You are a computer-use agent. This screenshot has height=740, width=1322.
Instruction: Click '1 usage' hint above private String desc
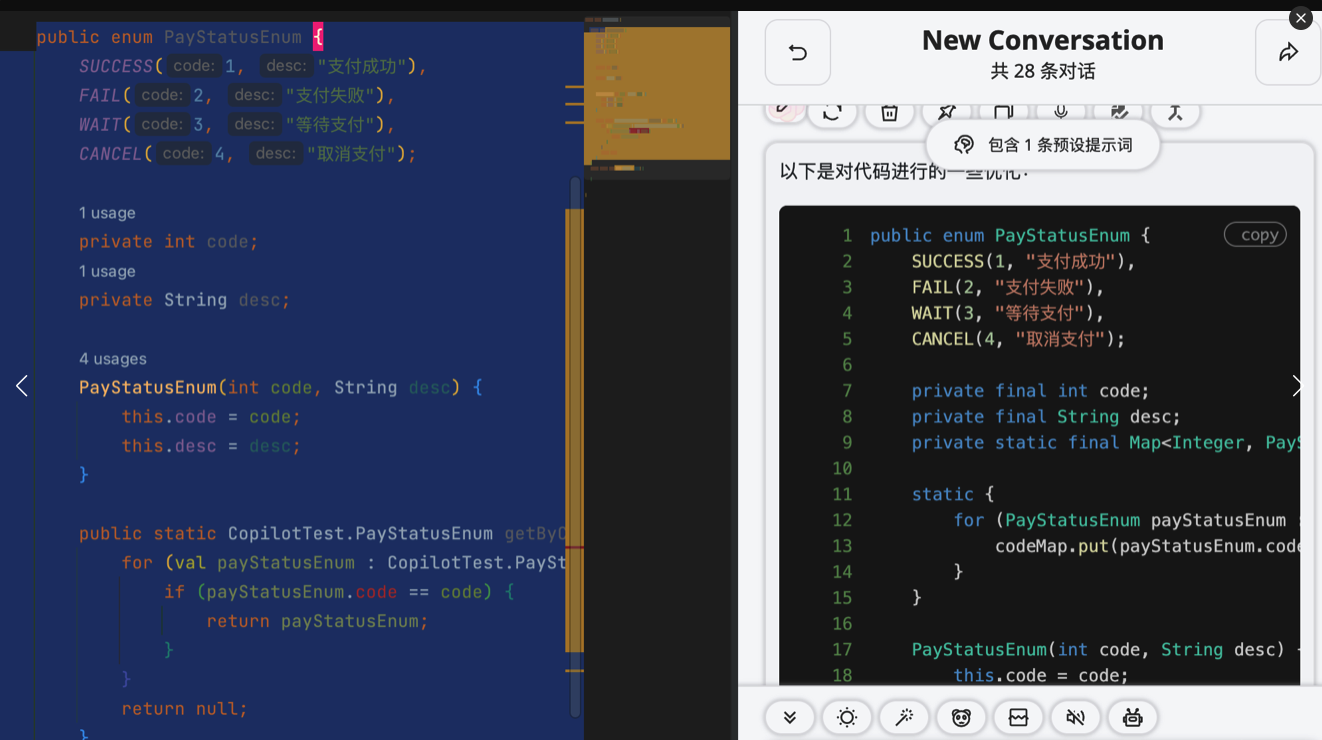(107, 271)
